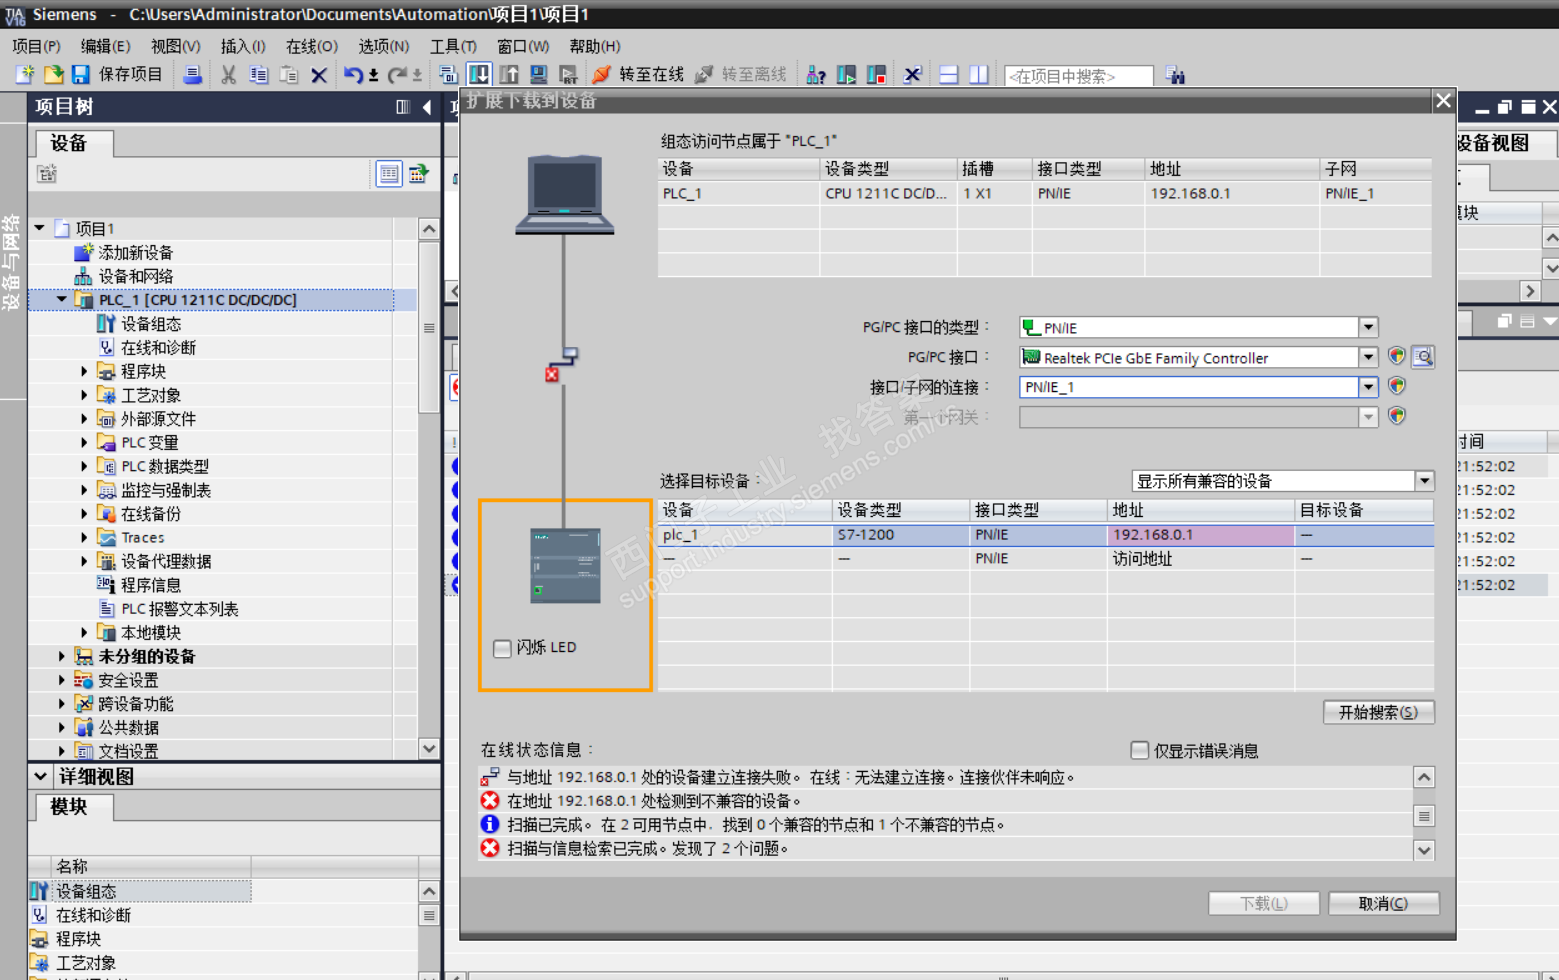Viewport: 1559px width, 980px height.
Task: Open the 视图(V) menu
Action: click(x=175, y=46)
